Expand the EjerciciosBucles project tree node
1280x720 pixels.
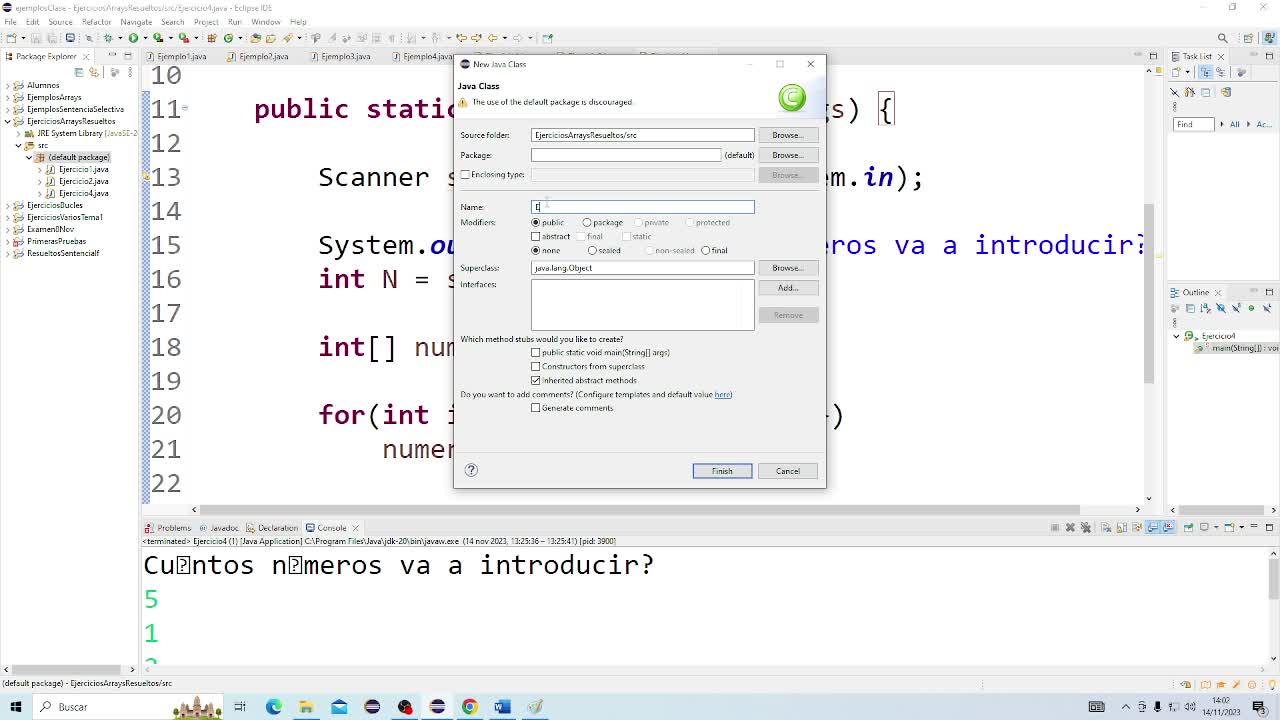click(8, 205)
